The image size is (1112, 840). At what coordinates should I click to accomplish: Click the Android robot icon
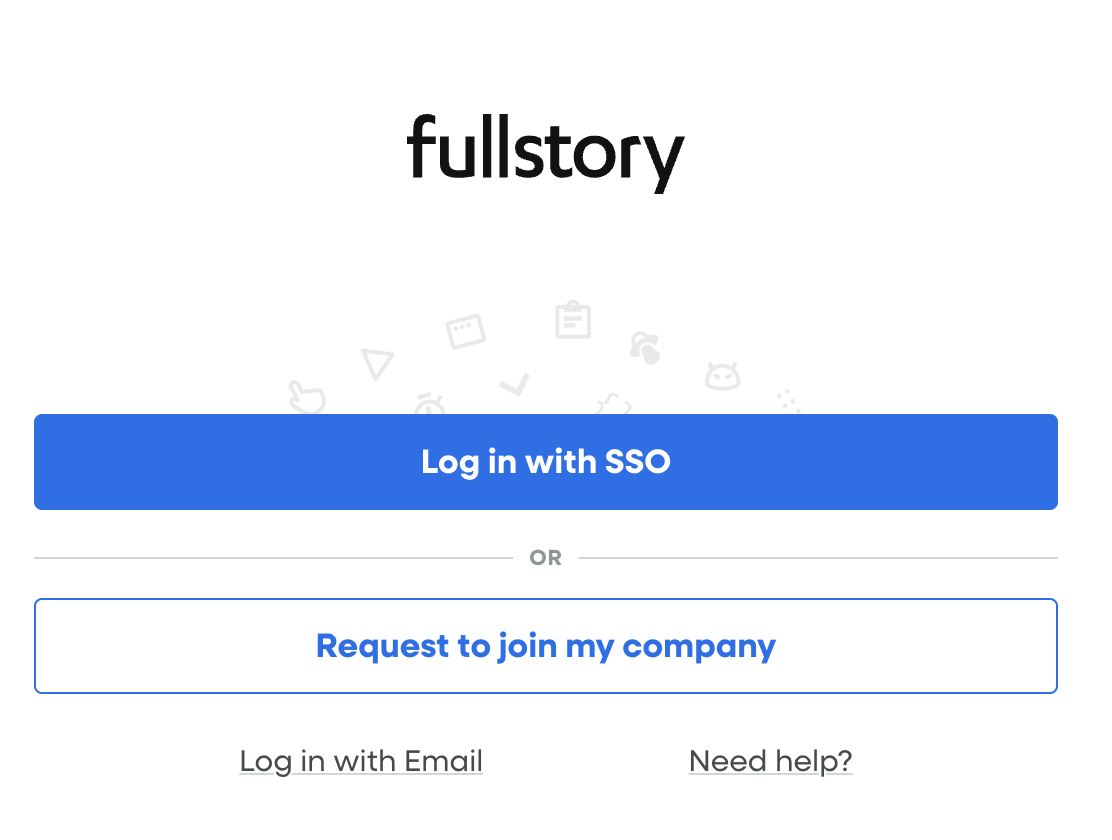(x=722, y=376)
